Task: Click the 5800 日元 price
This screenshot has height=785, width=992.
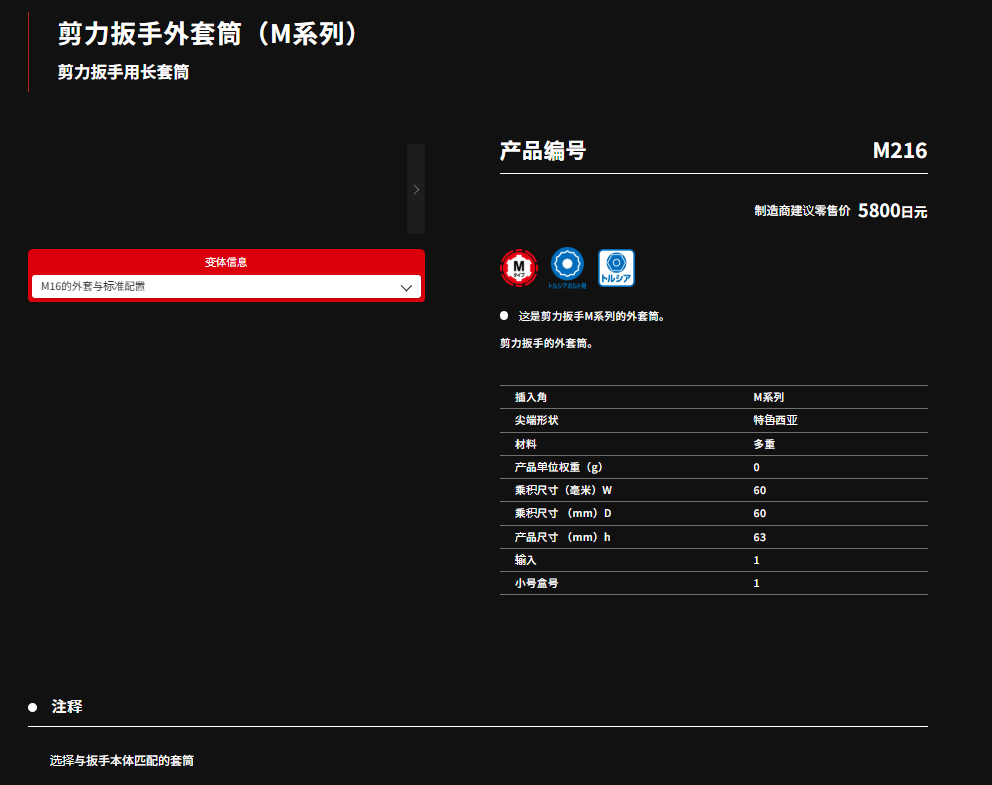Action: tap(892, 211)
